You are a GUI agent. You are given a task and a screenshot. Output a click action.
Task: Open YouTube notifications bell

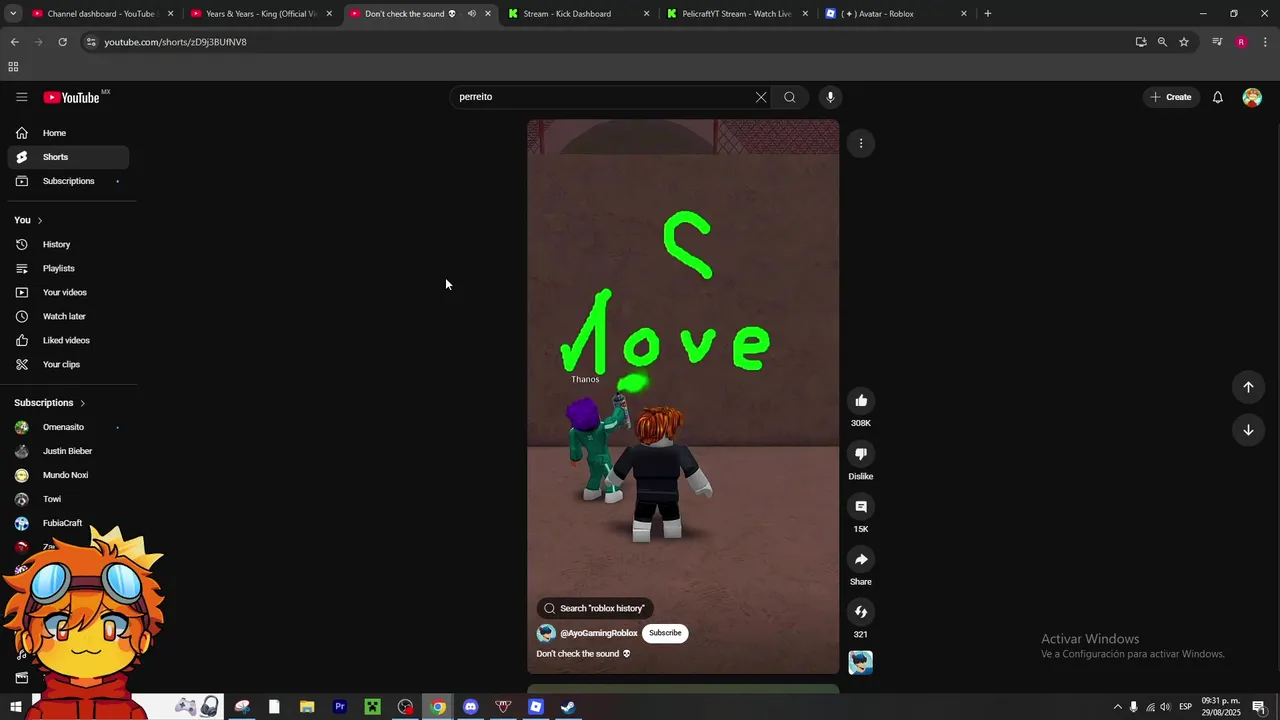[x=1217, y=97]
